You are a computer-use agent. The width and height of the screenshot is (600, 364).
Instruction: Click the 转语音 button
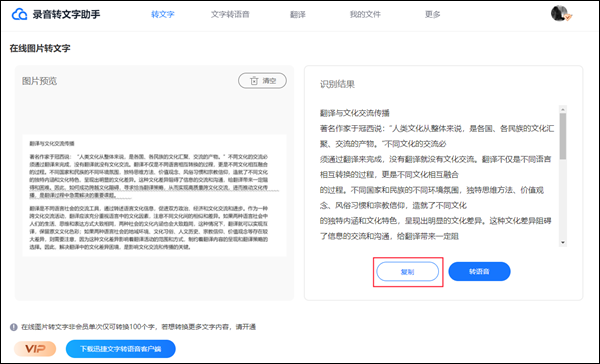pyautogui.click(x=479, y=271)
